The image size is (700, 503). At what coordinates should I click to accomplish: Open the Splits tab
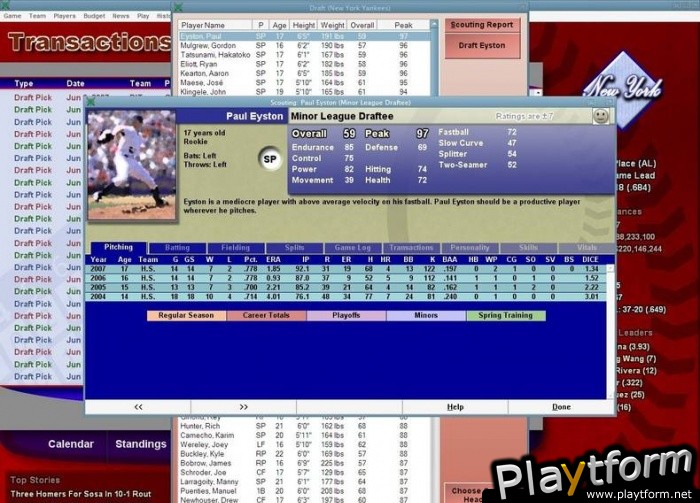coord(294,248)
